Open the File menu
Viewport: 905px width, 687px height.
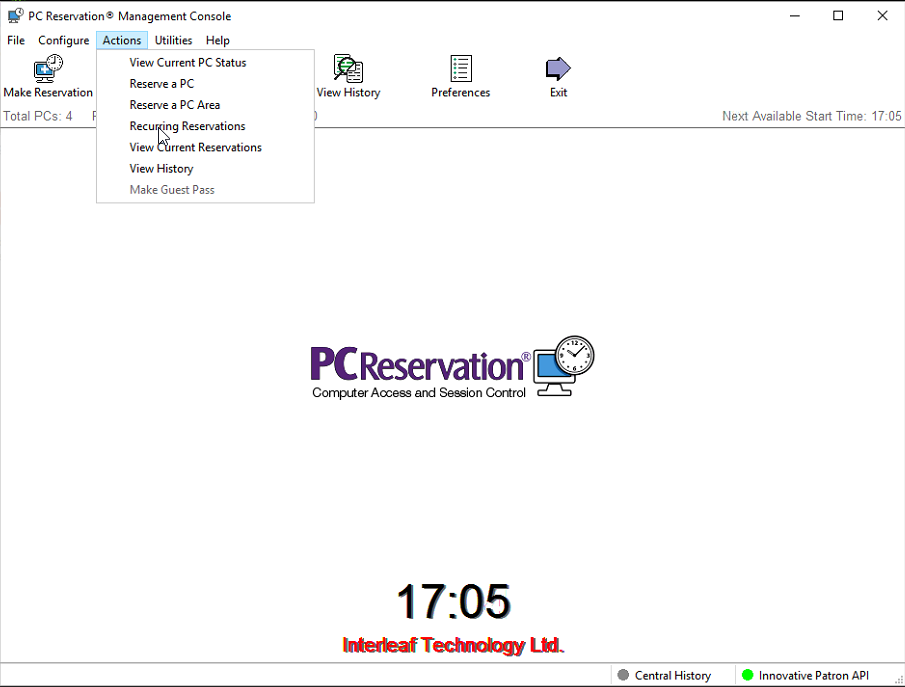(x=16, y=40)
